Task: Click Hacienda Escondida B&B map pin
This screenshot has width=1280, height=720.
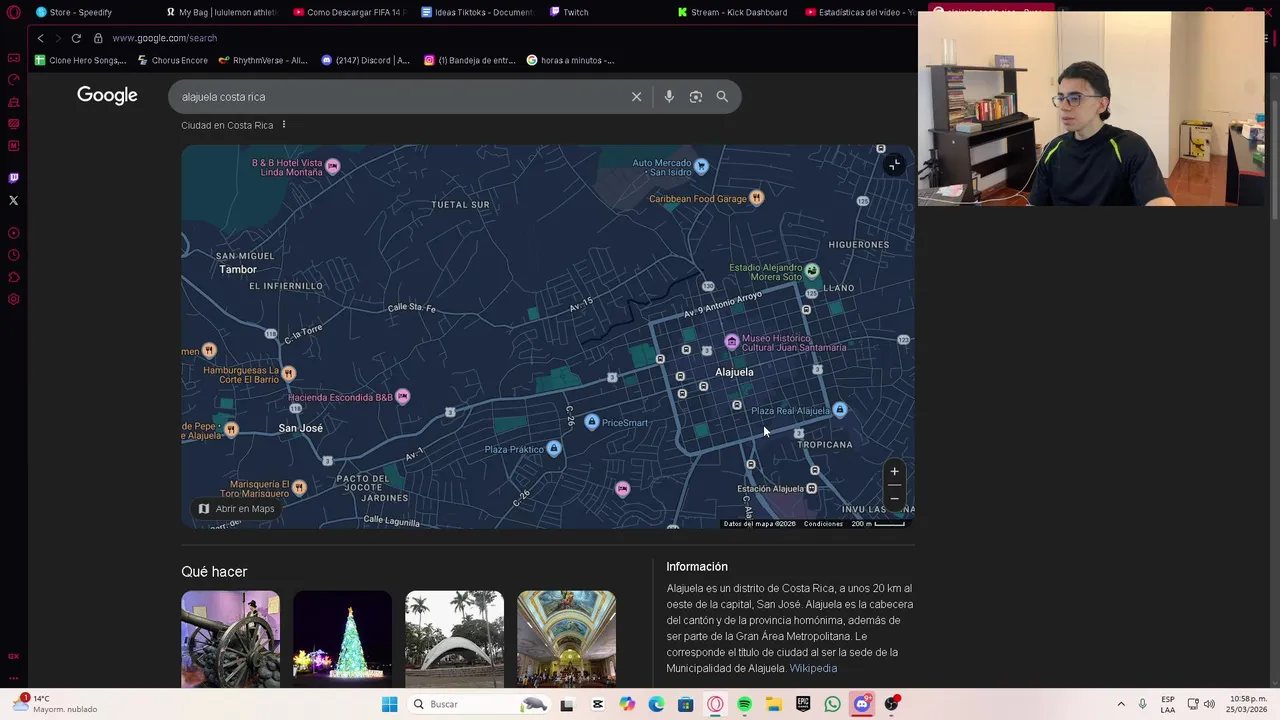Action: coord(402,397)
